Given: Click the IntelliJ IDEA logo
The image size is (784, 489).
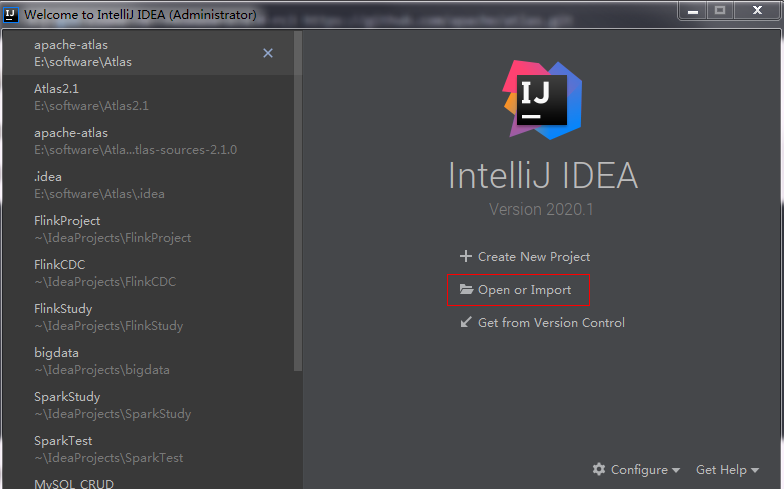Looking at the screenshot, I should click(542, 100).
